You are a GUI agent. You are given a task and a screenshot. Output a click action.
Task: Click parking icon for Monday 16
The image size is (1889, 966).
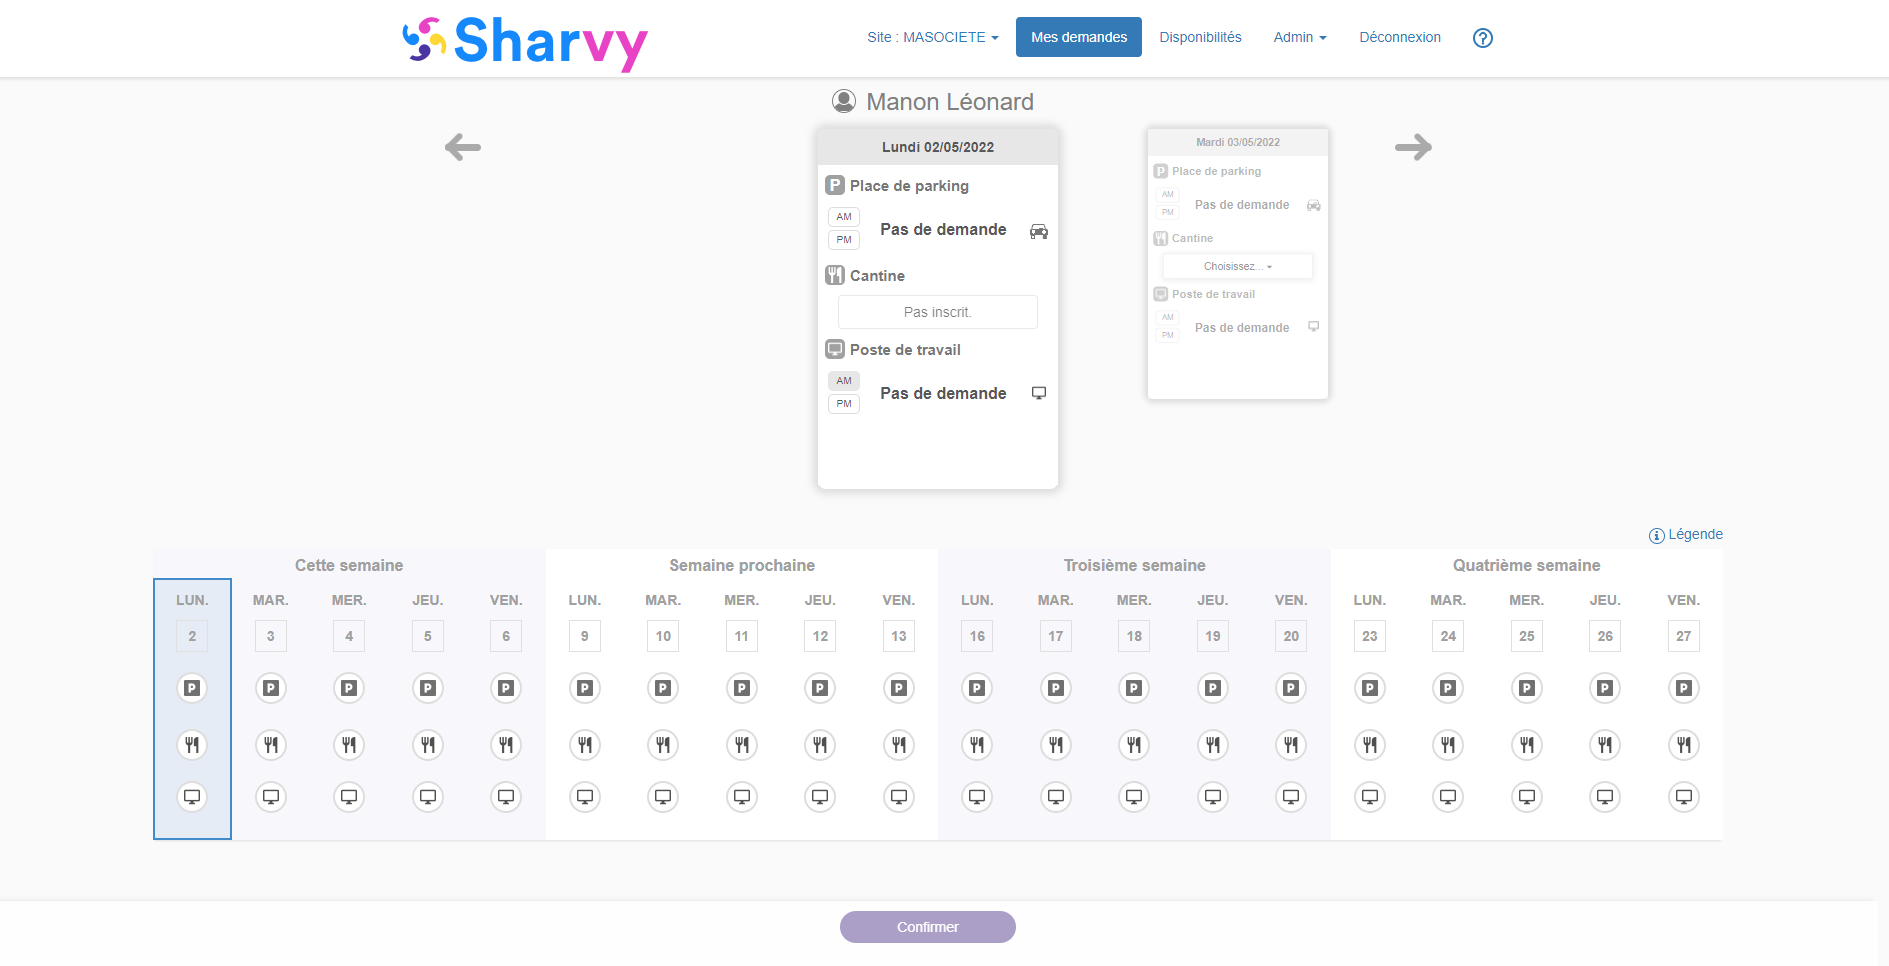click(x=977, y=688)
